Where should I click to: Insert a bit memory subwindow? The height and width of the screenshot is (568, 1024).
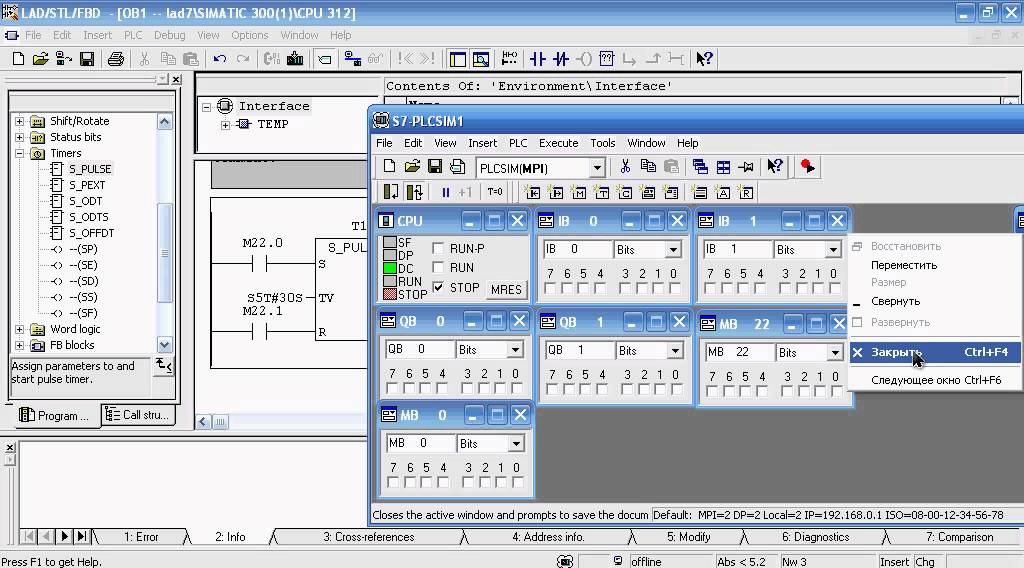(x=579, y=193)
